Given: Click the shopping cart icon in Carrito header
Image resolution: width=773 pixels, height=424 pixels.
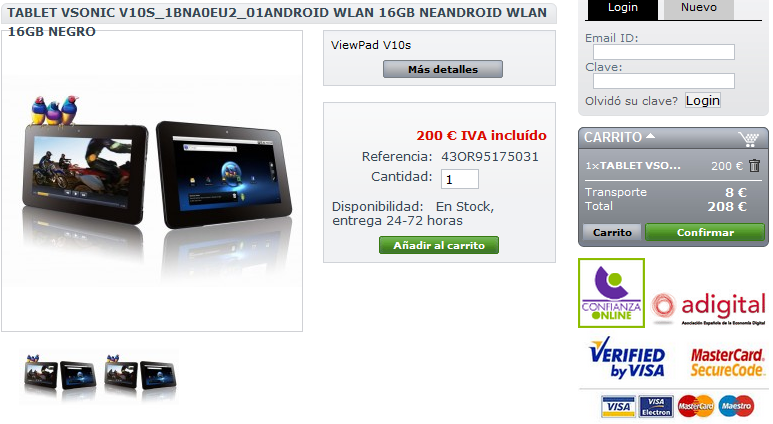Looking at the screenshot, I should 748,139.
